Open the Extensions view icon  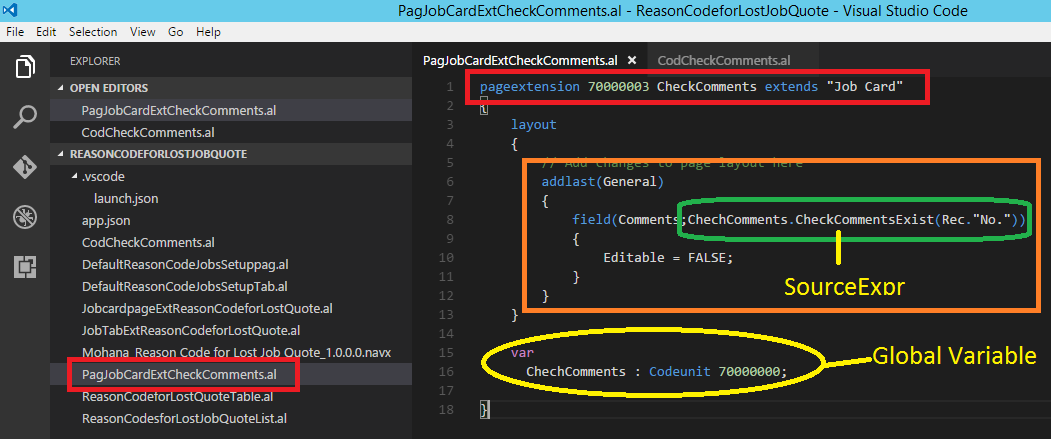[25, 266]
